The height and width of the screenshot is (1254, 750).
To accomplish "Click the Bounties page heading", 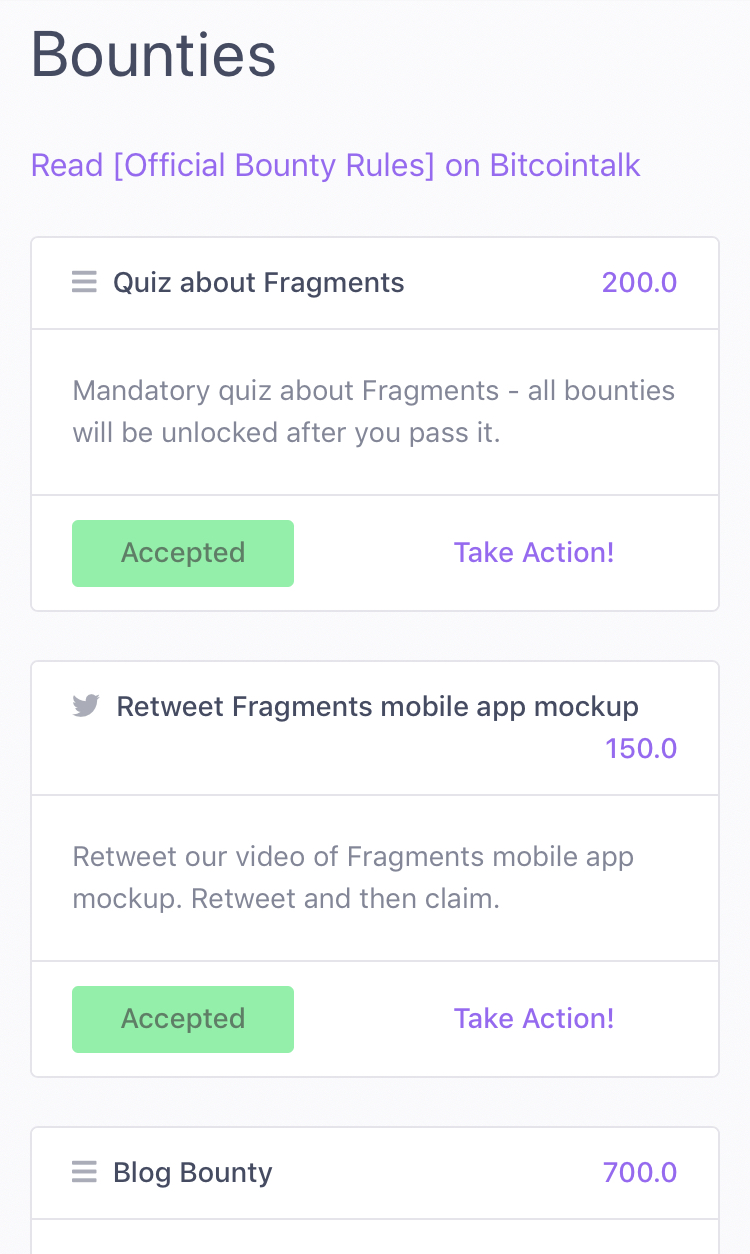I will coord(154,56).
